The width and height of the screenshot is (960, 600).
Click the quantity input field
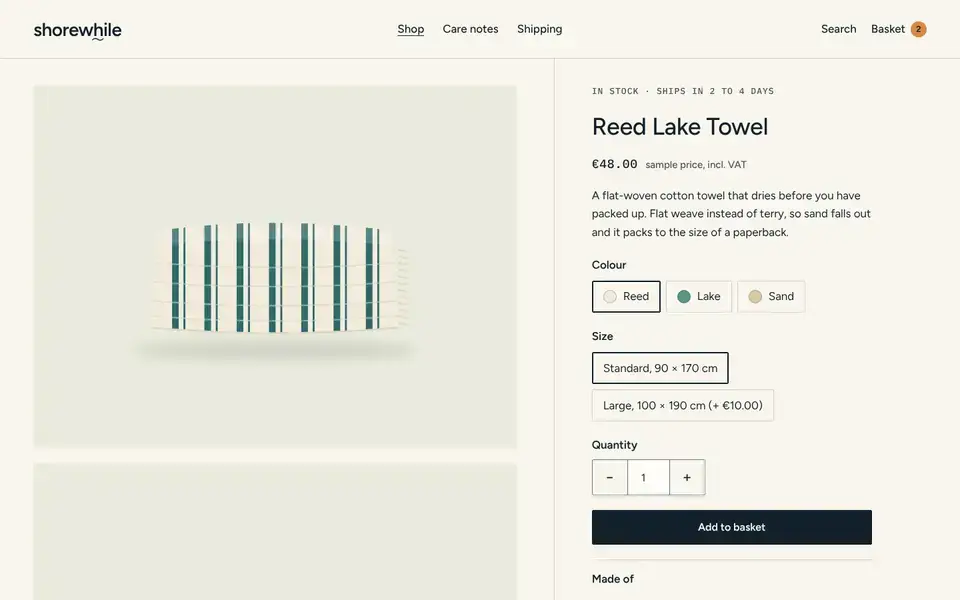coord(648,477)
